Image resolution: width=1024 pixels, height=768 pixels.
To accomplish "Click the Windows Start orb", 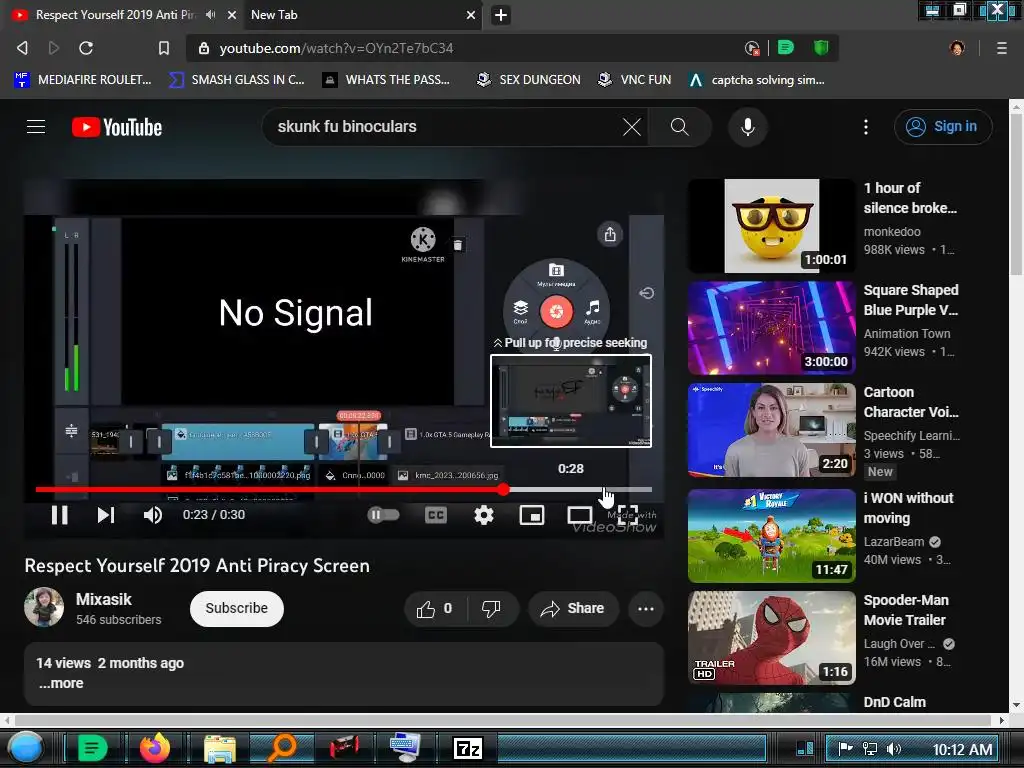I will 25,748.
